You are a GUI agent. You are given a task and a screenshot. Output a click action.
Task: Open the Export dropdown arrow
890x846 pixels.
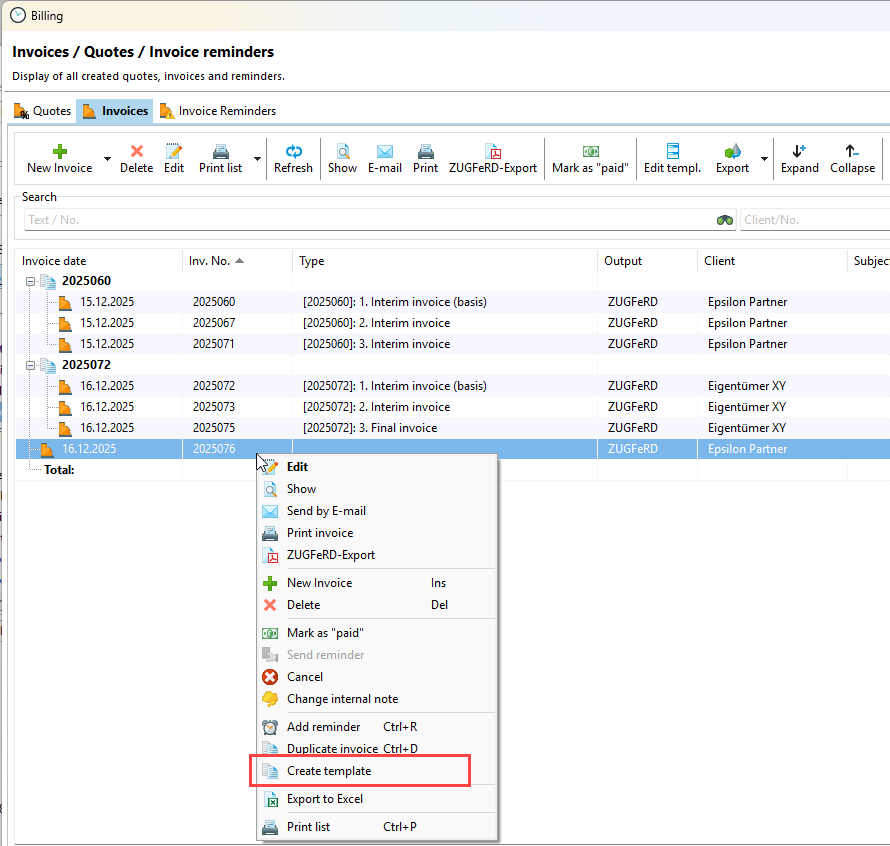(765, 159)
